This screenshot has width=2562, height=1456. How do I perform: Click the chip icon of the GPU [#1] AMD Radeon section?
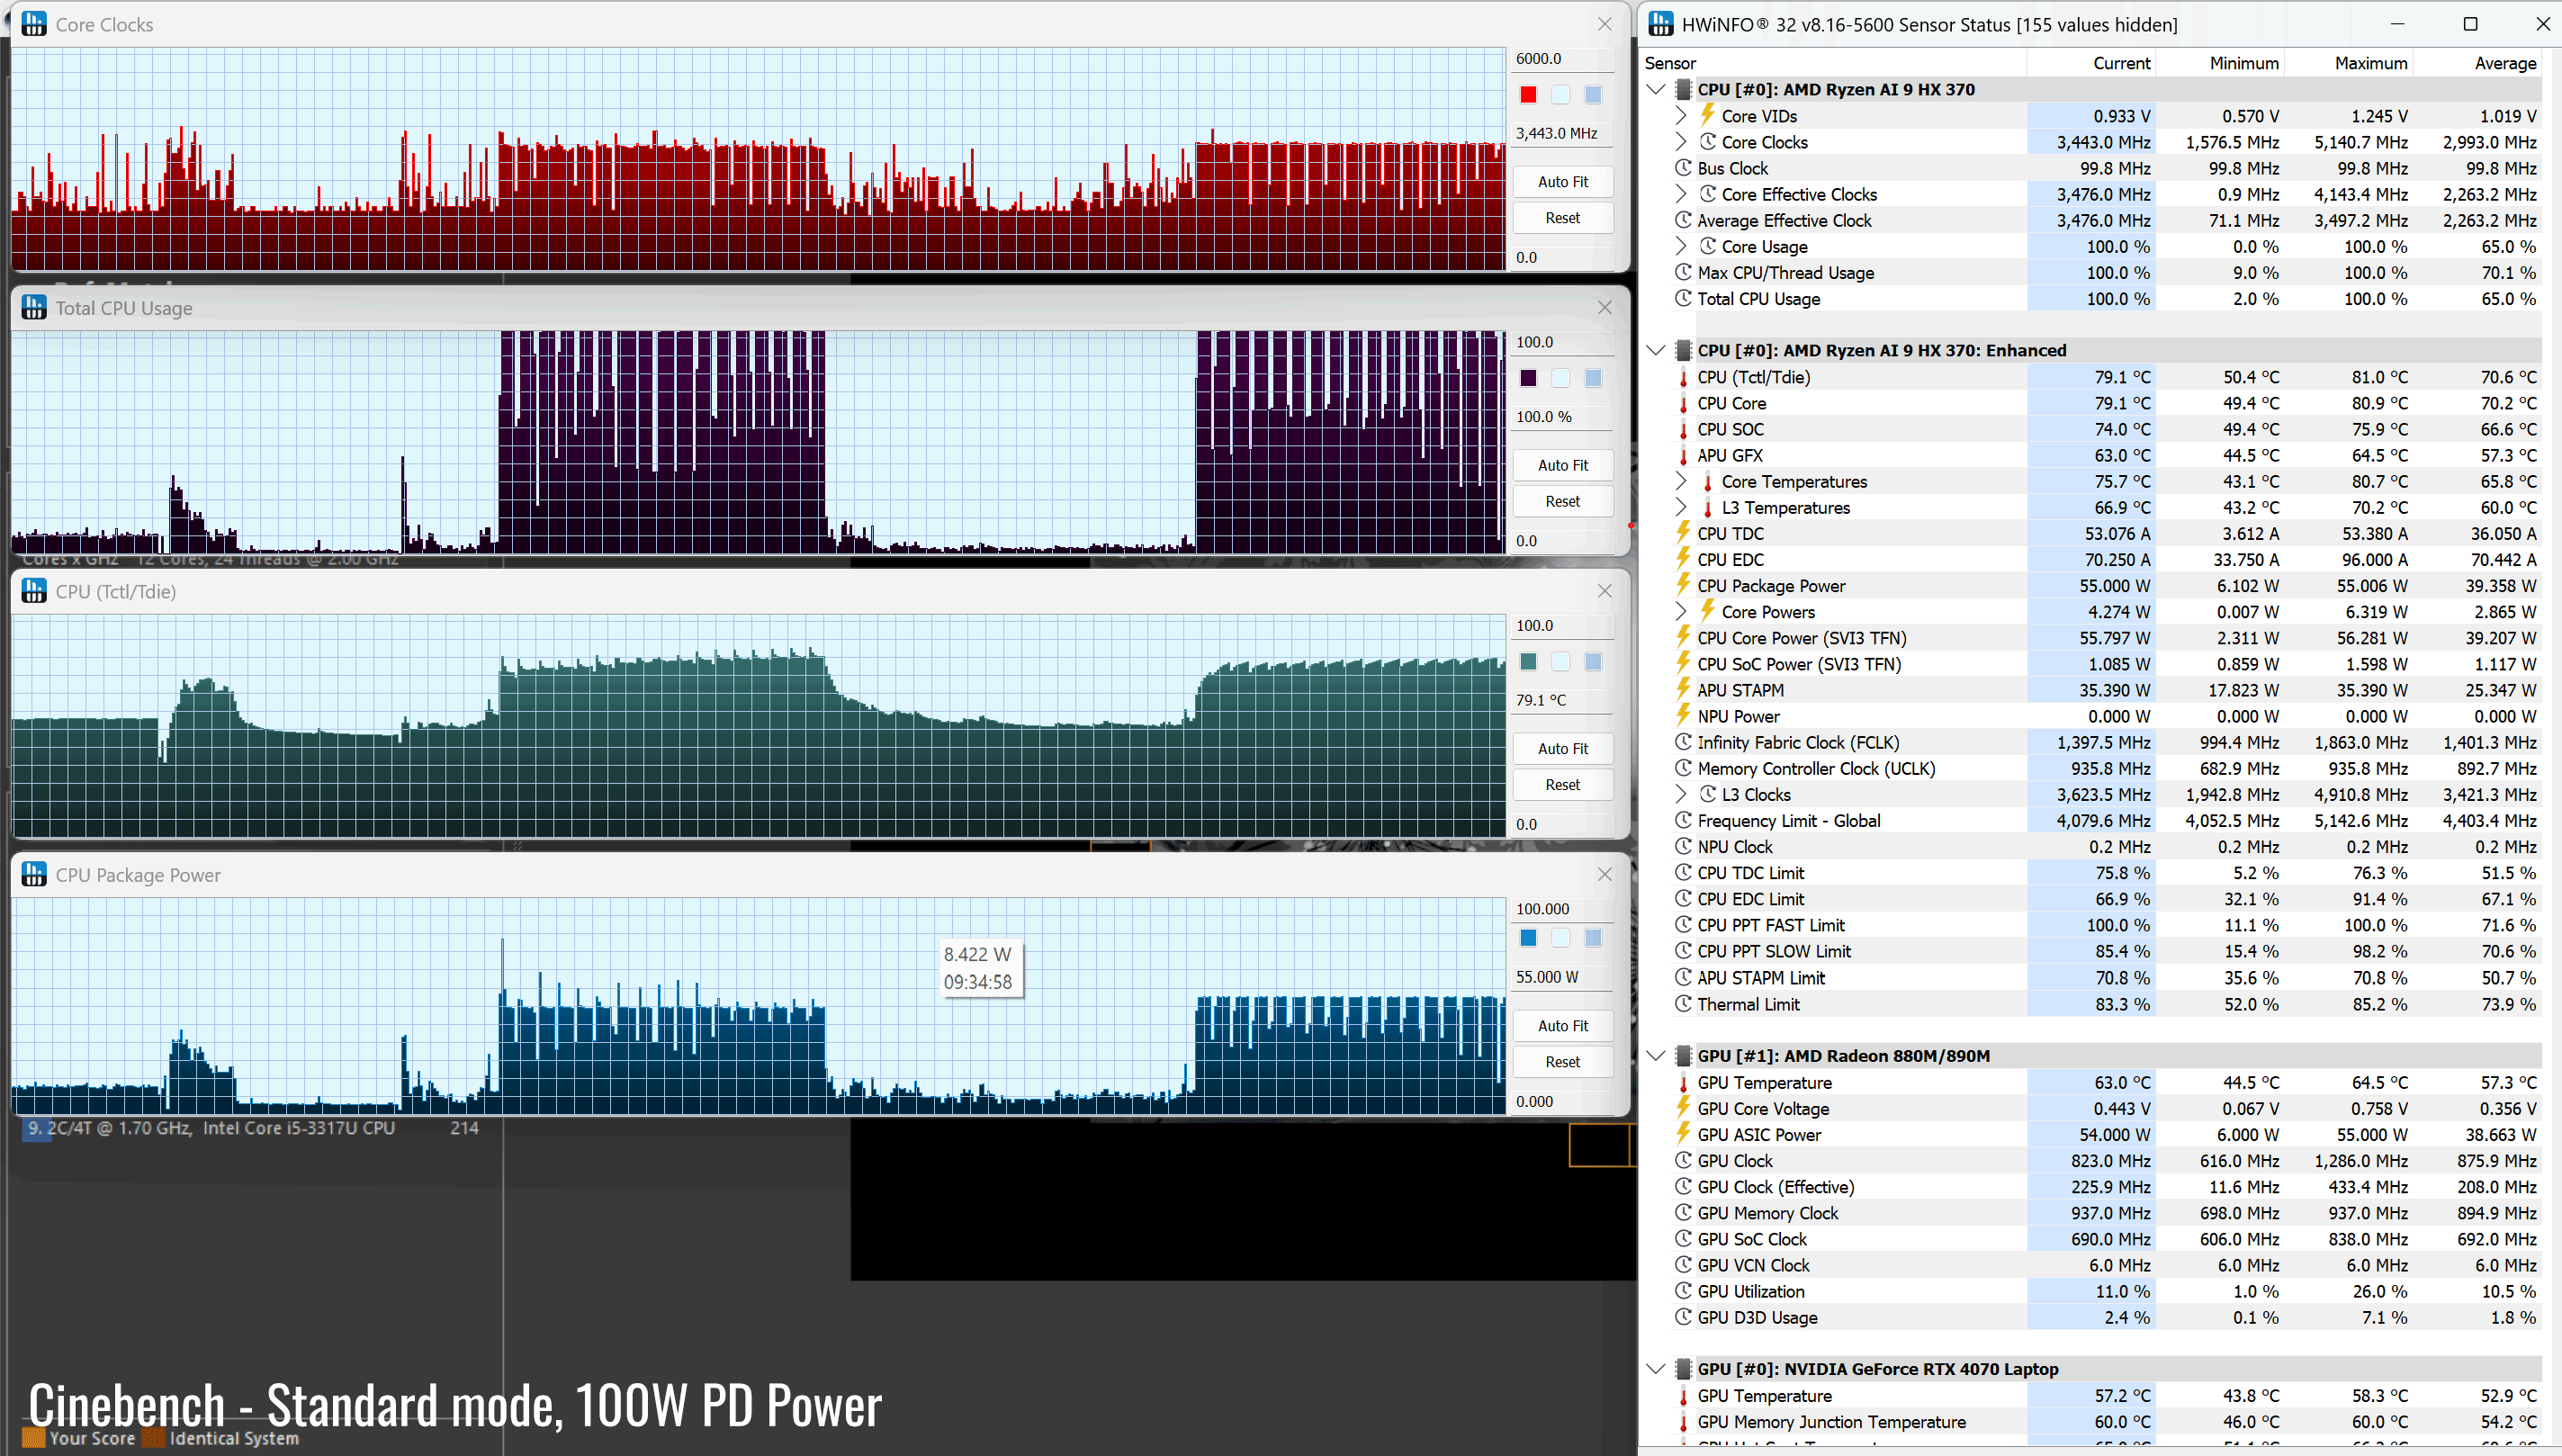[x=1683, y=1055]
